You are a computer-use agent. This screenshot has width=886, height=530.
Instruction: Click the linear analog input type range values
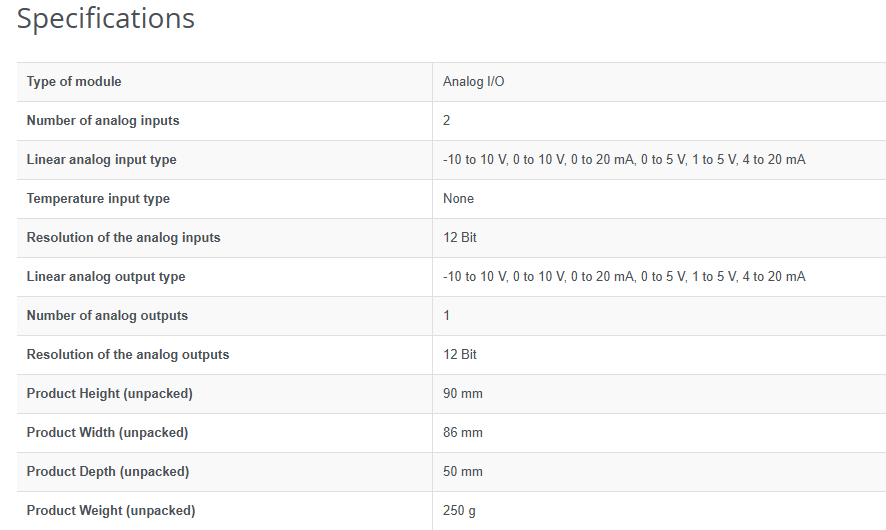point(624,159)
